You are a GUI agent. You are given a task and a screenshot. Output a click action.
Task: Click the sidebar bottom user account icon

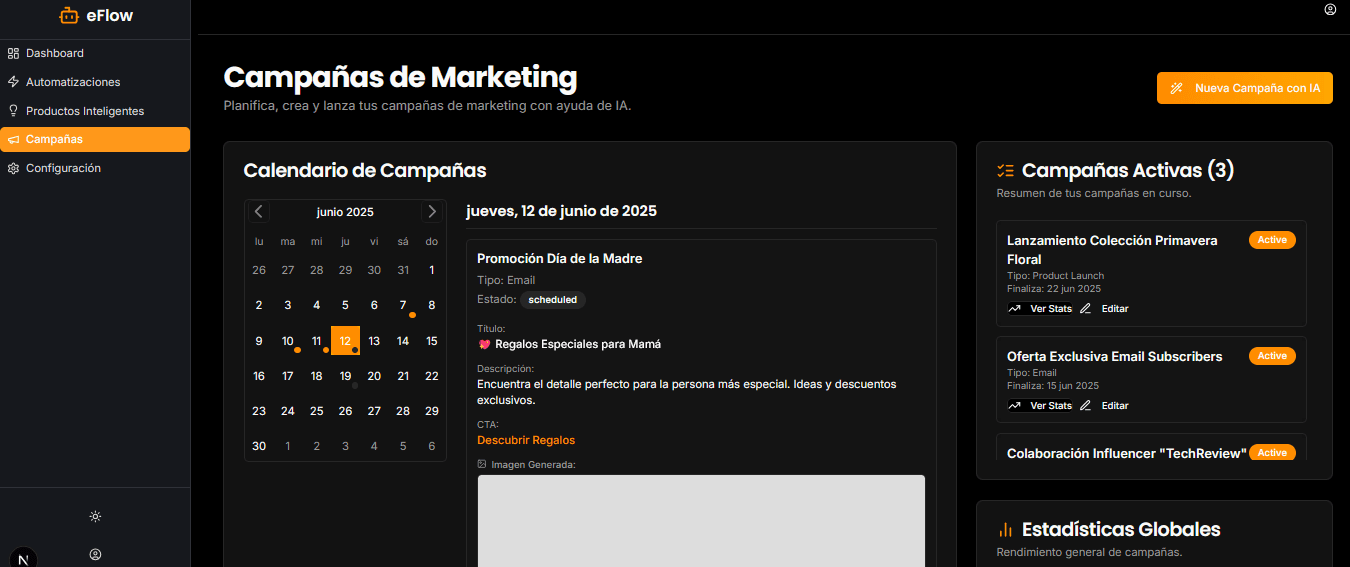[x=95, y=554]
